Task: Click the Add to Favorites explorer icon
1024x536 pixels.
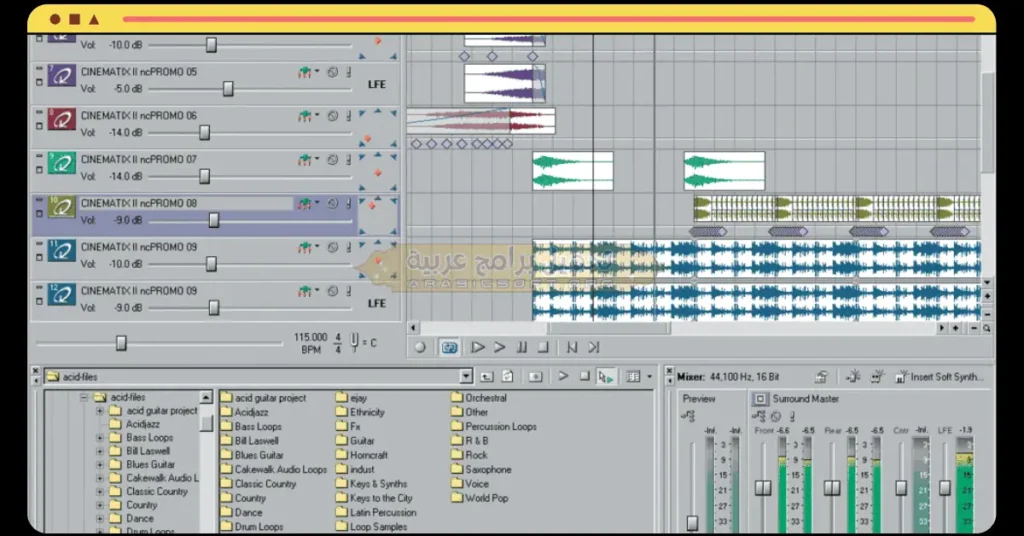Action: [536, 377]
